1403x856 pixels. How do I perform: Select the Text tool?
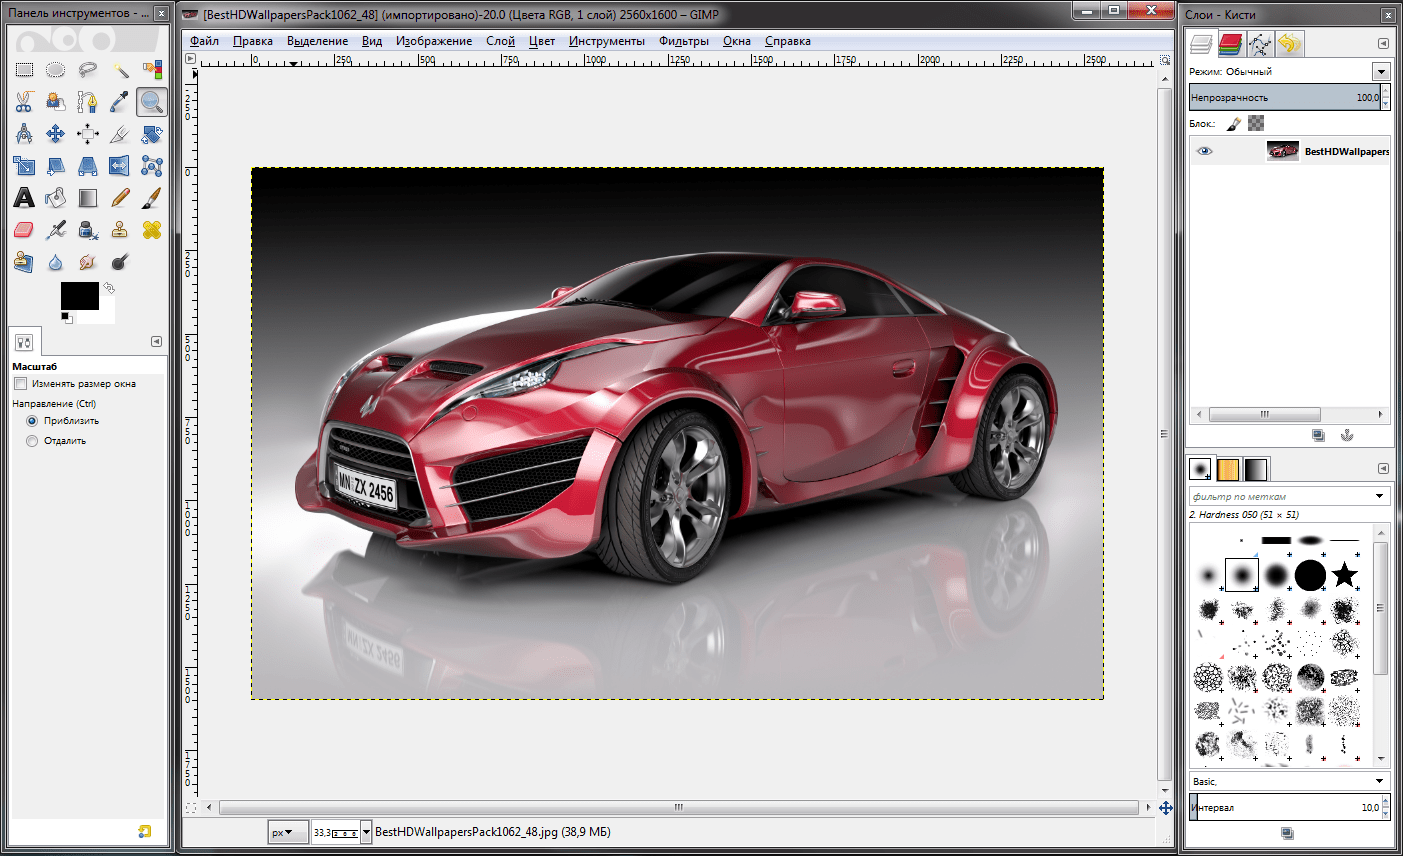pos(24,197)
